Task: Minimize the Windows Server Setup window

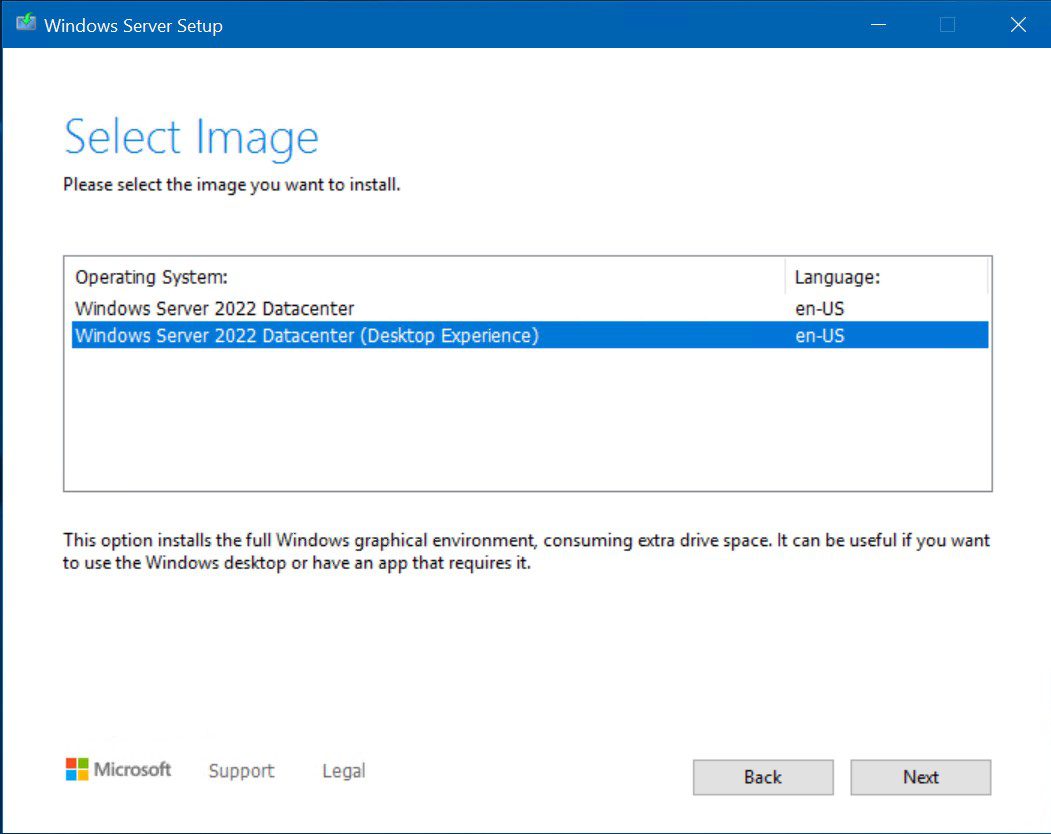Action: (878, 25)
